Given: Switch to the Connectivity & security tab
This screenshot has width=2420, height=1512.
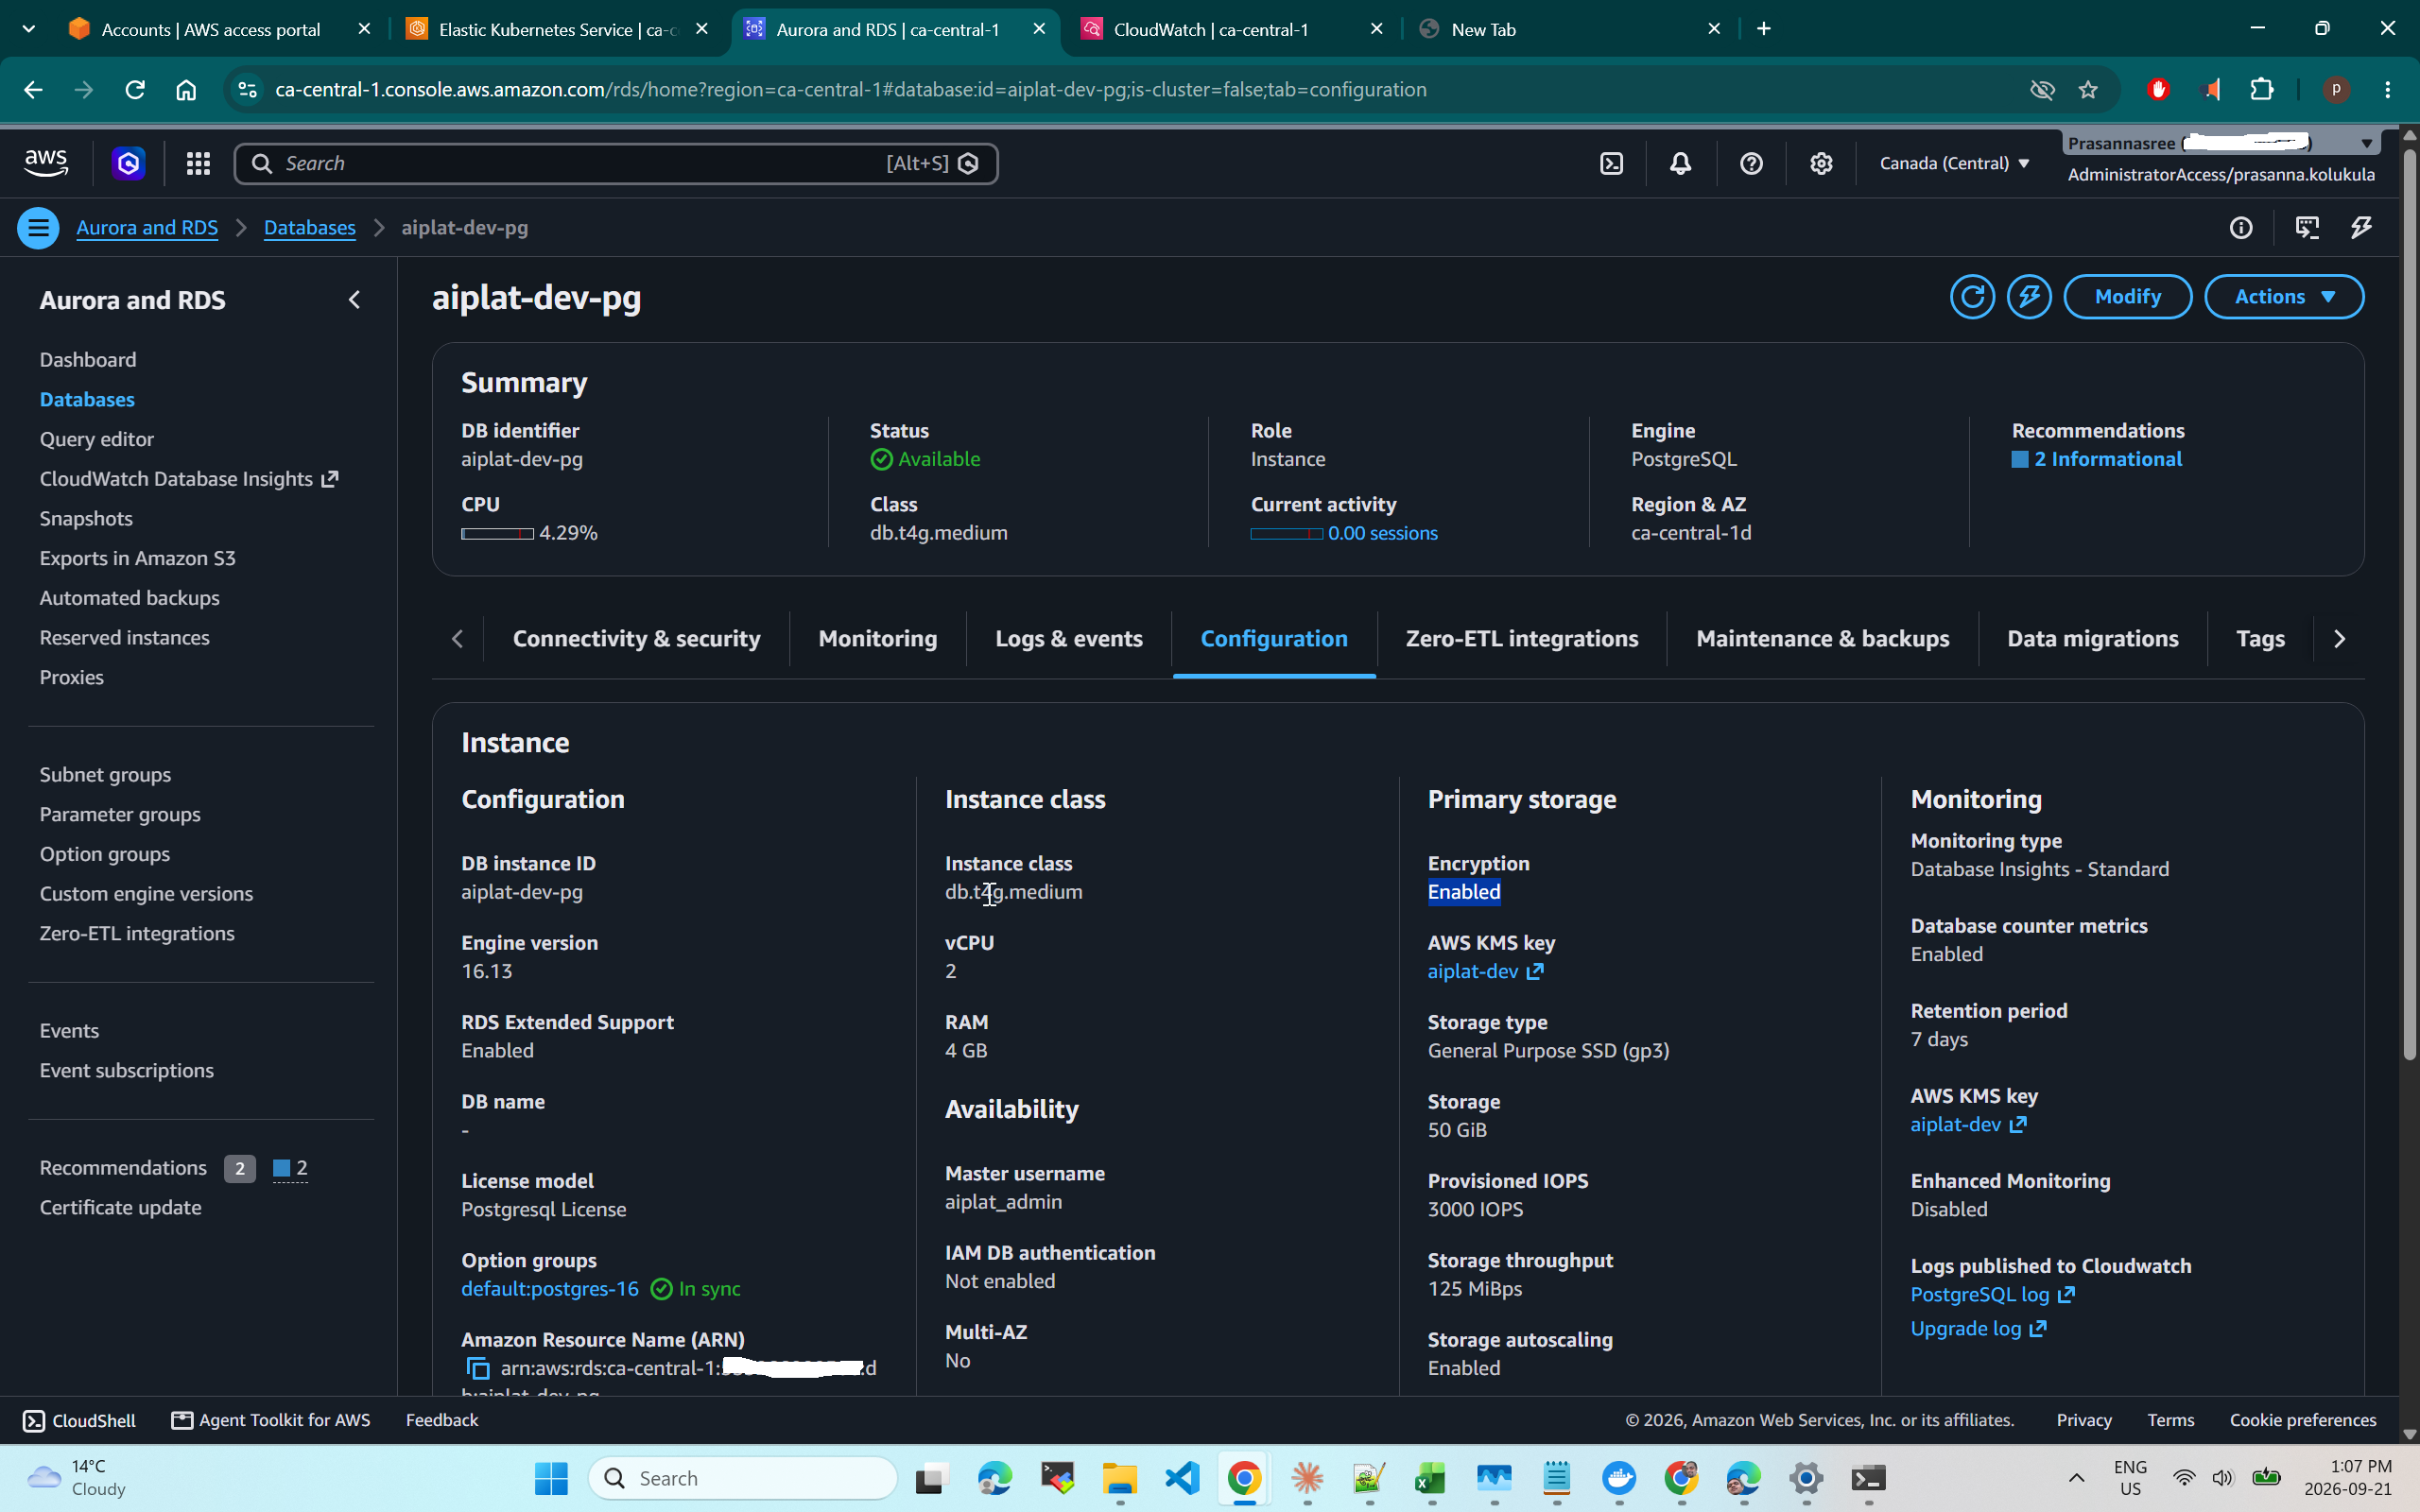Looking at the screenshot, I should pyautogui.click(x=636, y=639).
